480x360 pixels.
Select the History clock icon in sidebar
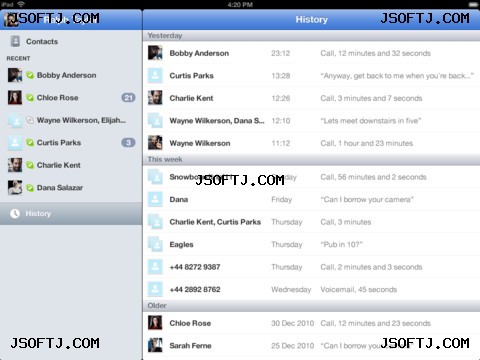(15, 213)
